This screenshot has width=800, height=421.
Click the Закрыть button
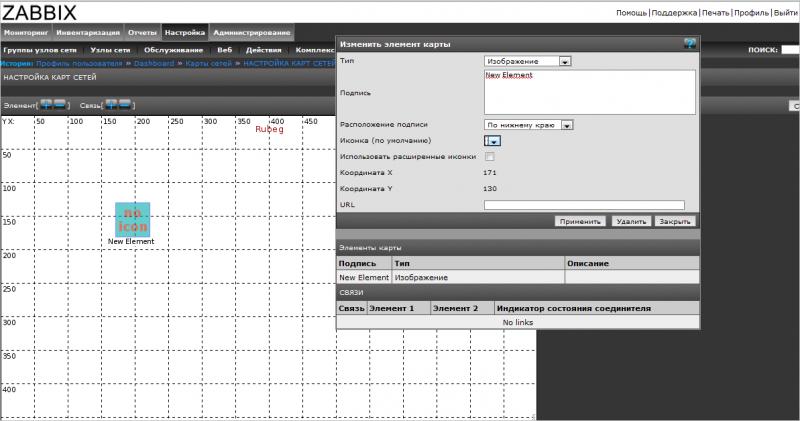(674, 221)
